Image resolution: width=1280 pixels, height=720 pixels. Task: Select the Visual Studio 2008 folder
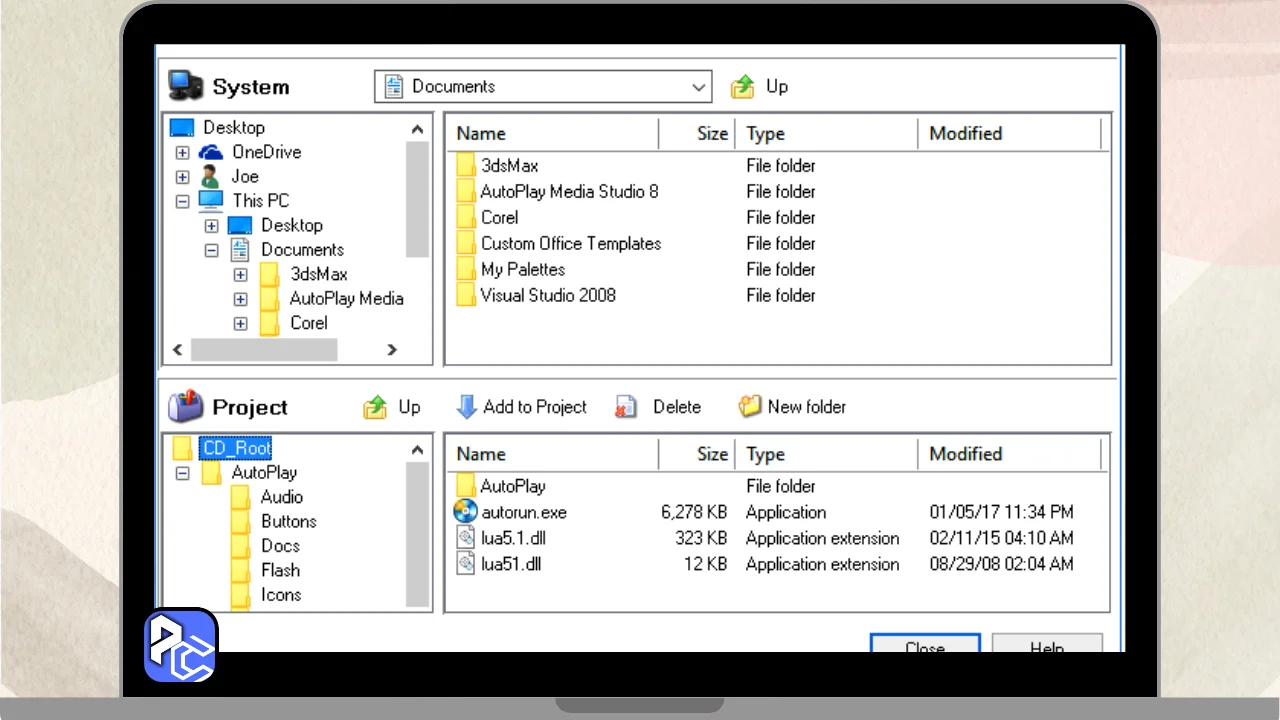tap(547, 295)
